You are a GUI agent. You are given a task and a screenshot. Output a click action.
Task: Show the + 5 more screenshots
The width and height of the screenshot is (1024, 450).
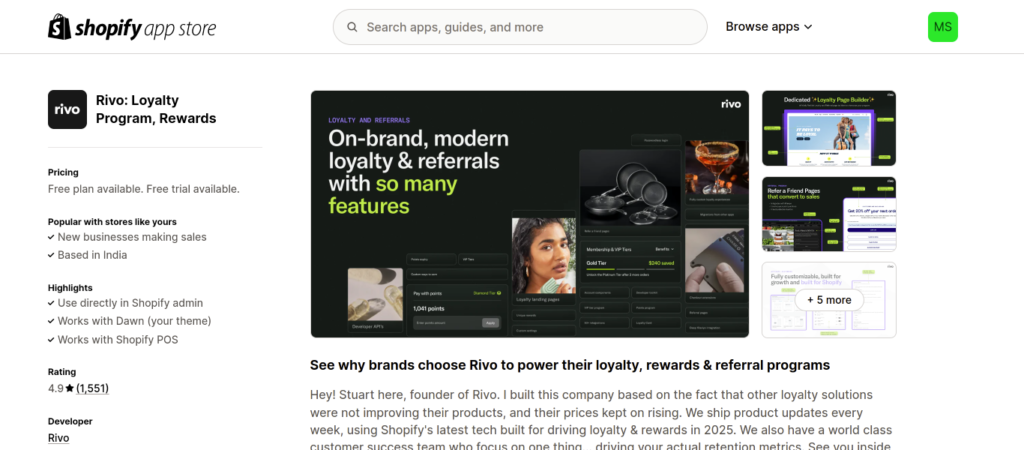click(828, 300)
